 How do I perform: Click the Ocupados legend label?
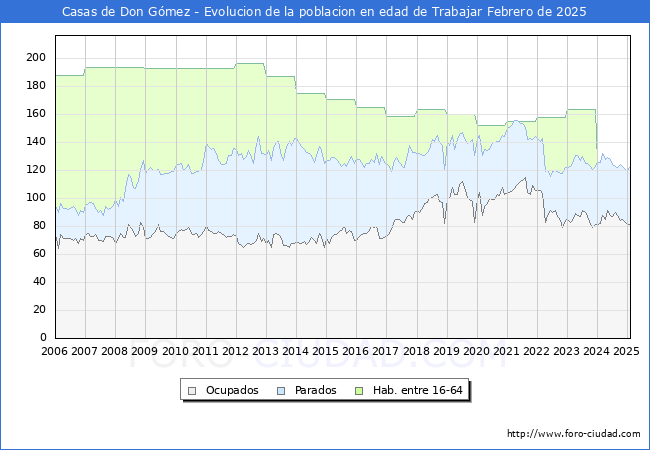click(x=232, y=390)
